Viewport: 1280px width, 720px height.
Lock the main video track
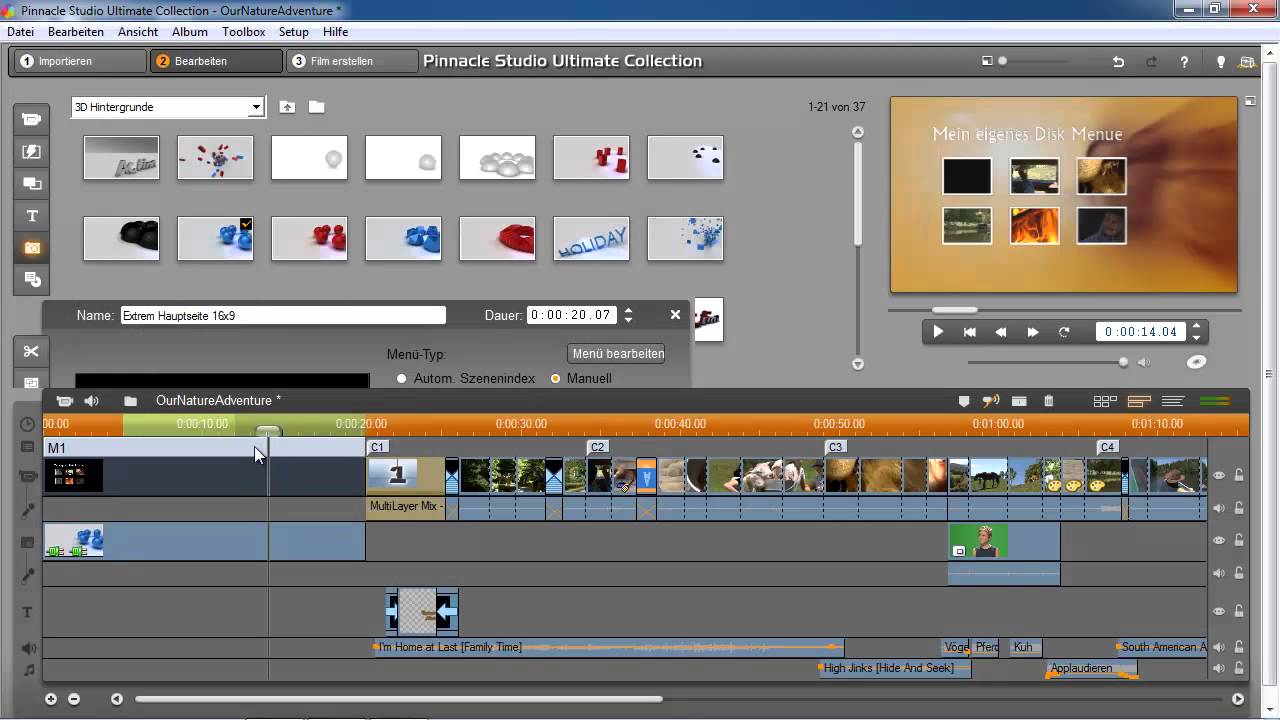tap(1239, 475)
